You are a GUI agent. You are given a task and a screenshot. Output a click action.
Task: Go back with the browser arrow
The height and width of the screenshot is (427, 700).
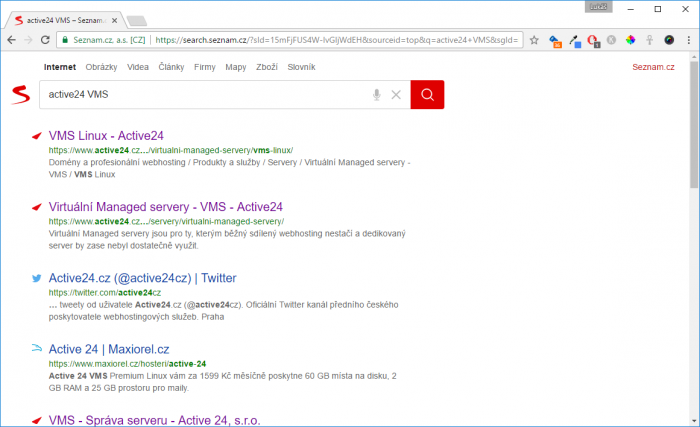[12, 40]
